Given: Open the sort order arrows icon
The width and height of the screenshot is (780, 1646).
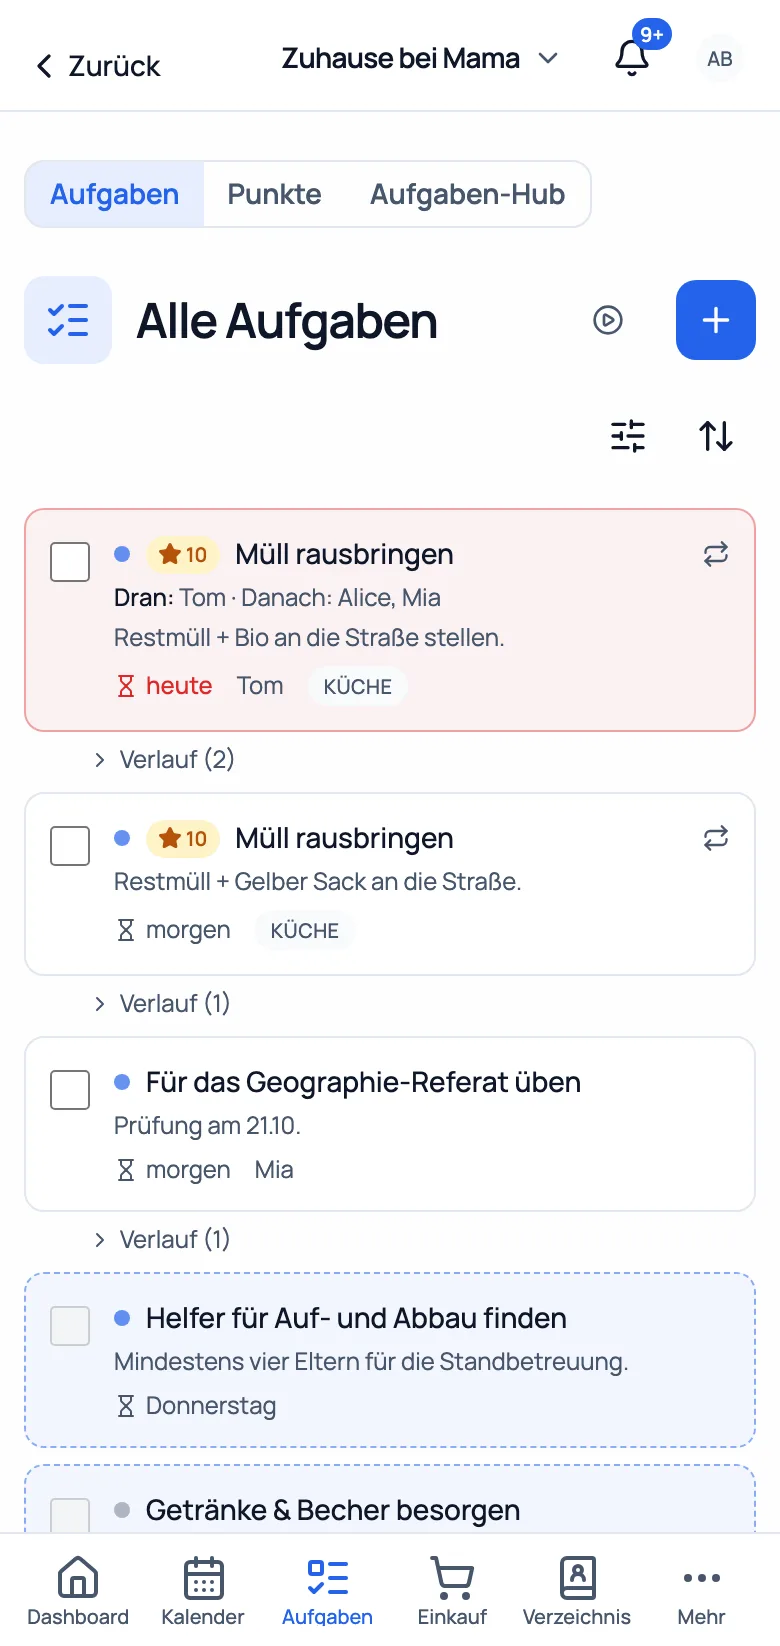Looking at the screenshot, I should 716,436.
